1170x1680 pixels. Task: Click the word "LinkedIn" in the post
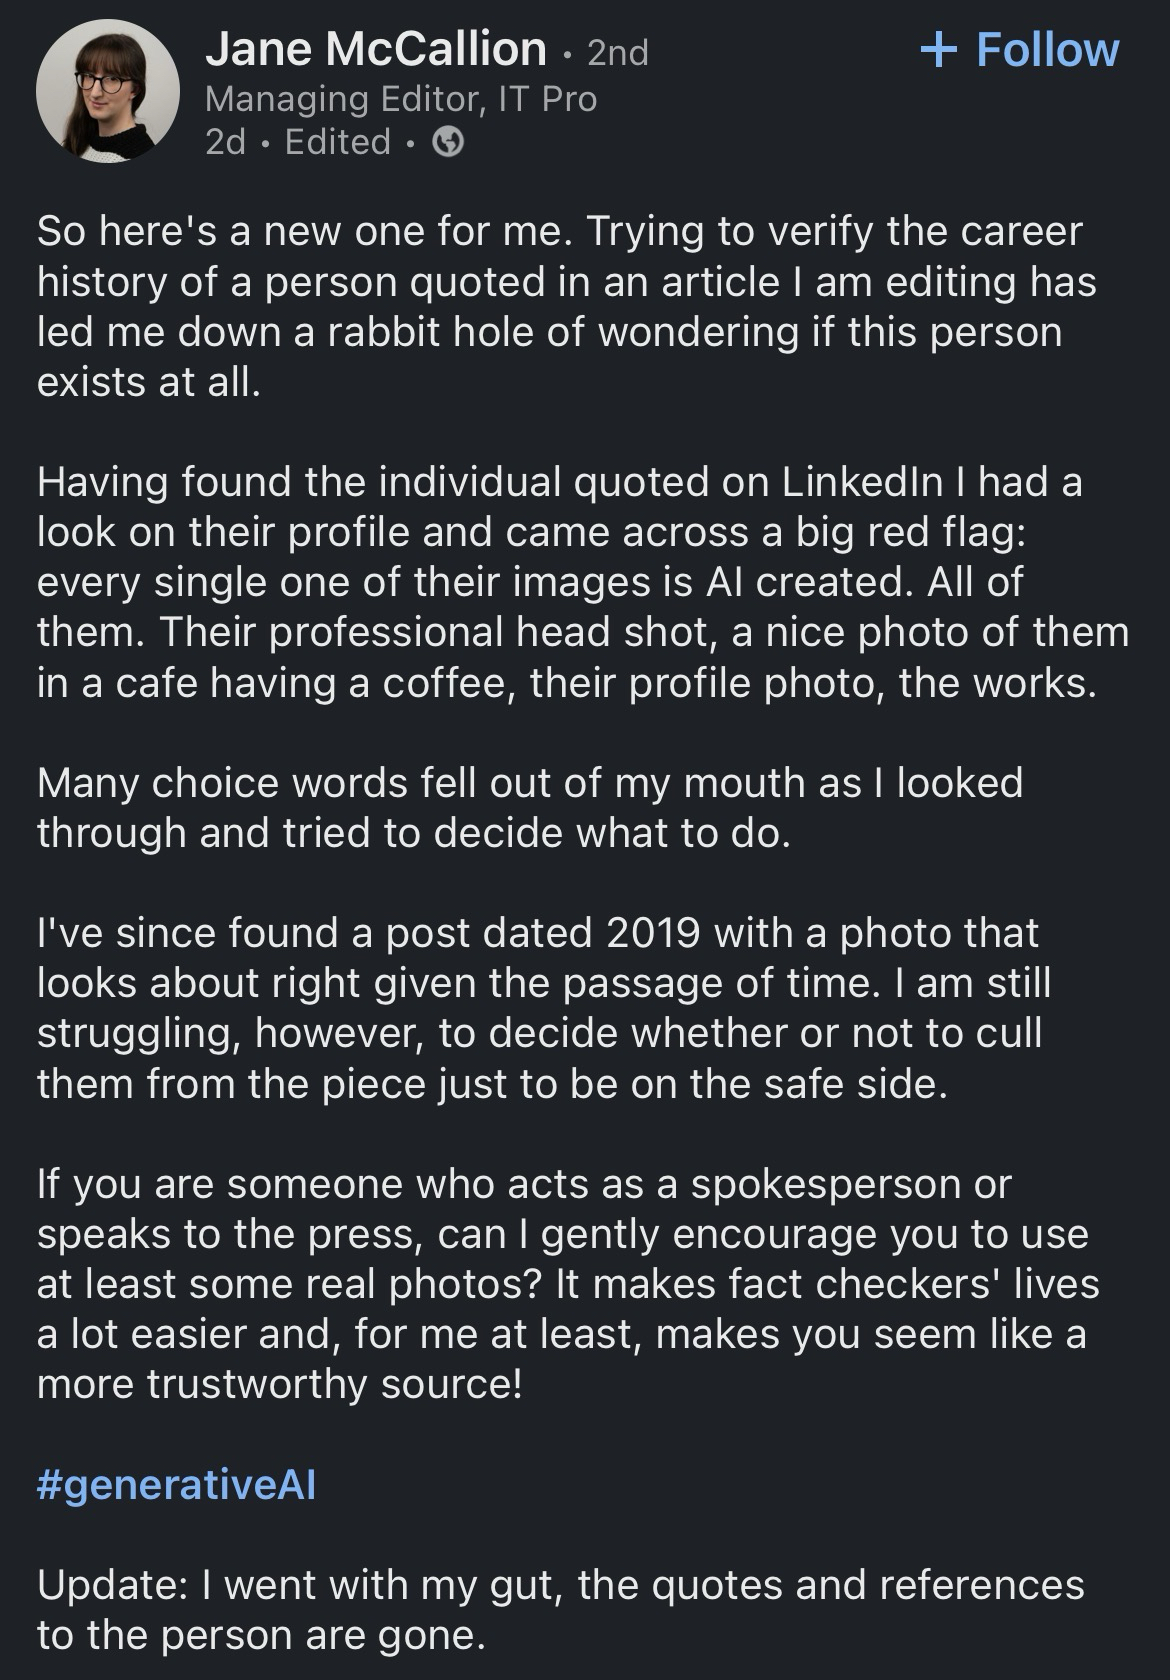[862, 482]
